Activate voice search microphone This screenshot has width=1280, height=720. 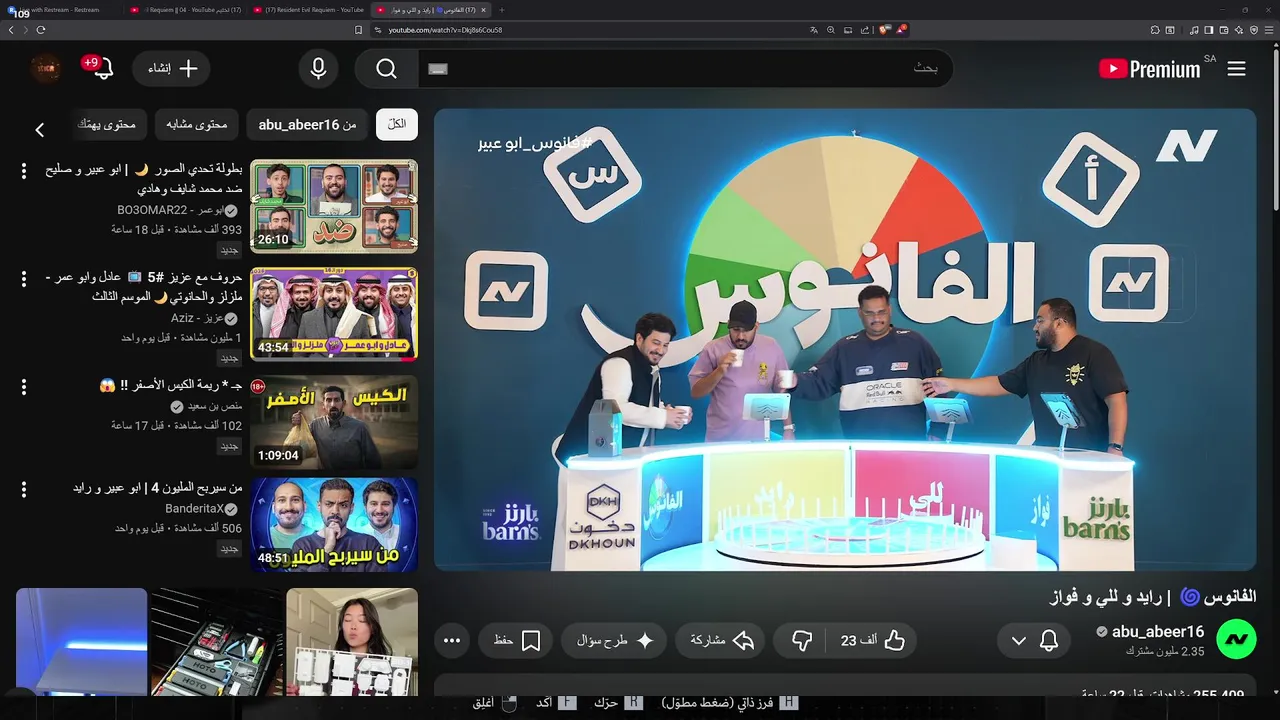point(318,69)
